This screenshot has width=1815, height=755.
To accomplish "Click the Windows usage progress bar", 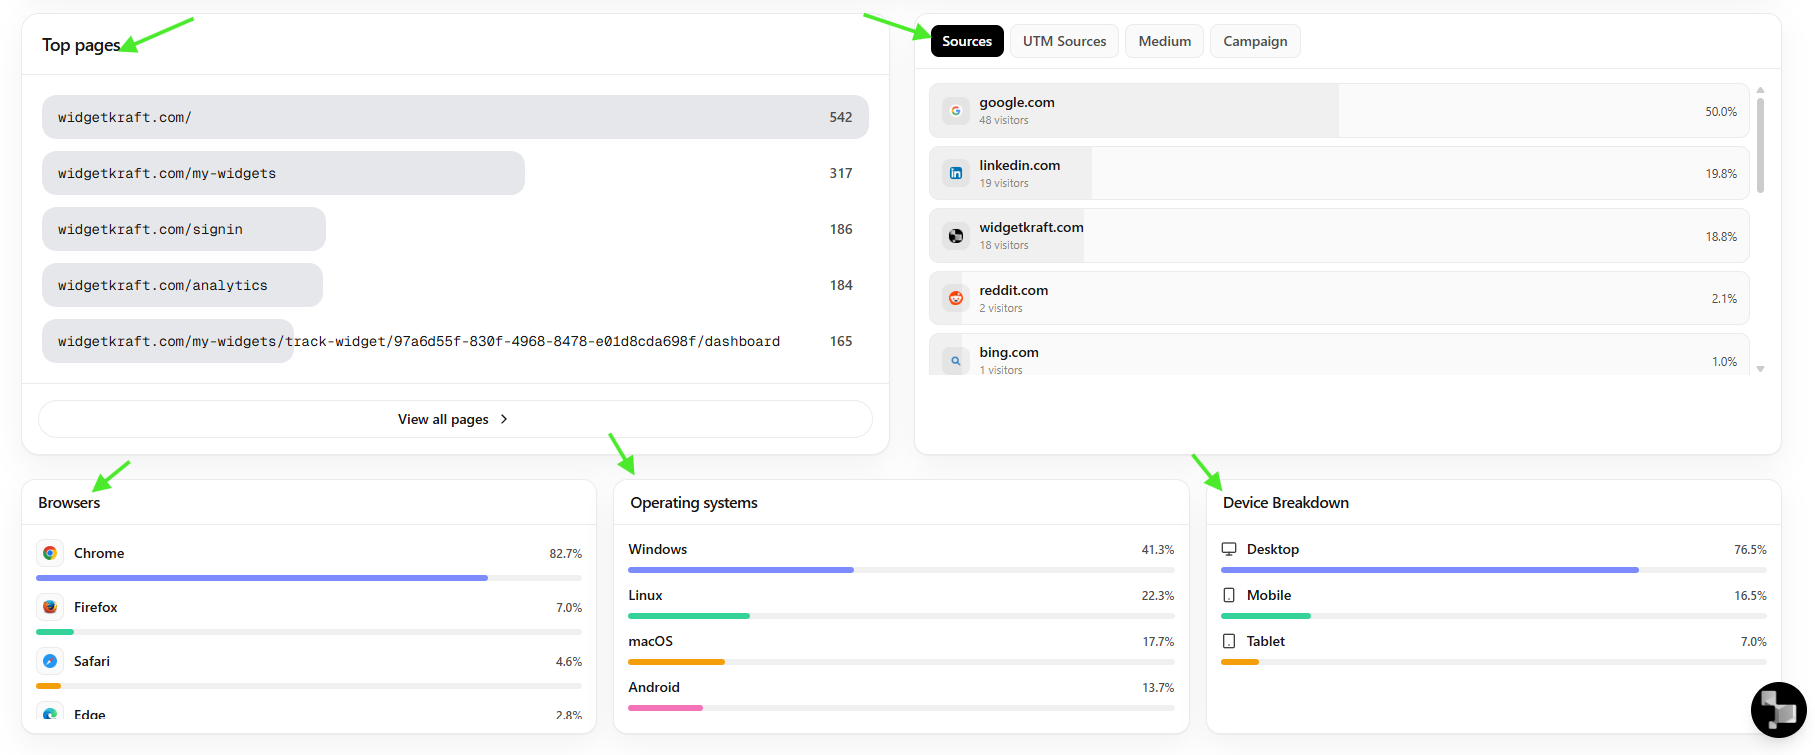I will tap(901, 570).
